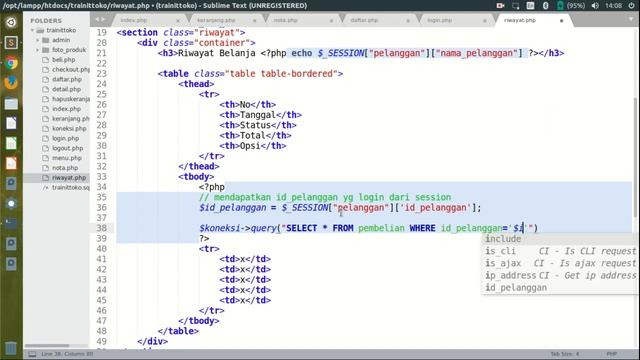The image size is (640, 360).
Task: Switch to the nota.php tab
Action: (285, 20)
